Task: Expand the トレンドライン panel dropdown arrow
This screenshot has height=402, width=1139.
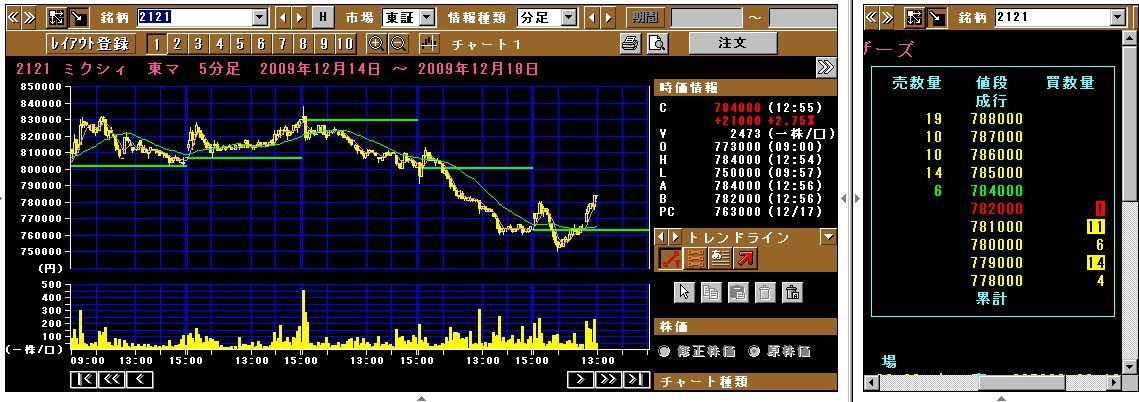Action: tap(827, 237)
